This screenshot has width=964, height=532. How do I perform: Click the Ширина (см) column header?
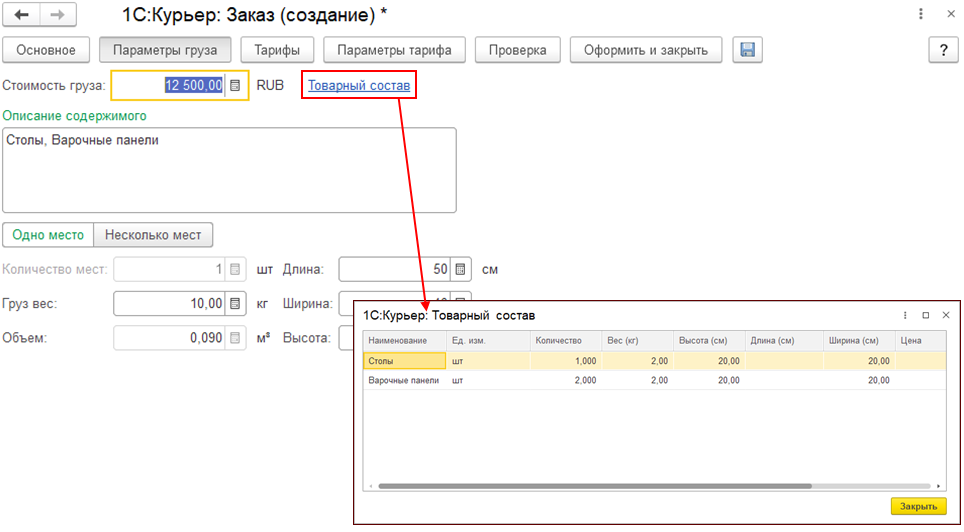[859, 341]
